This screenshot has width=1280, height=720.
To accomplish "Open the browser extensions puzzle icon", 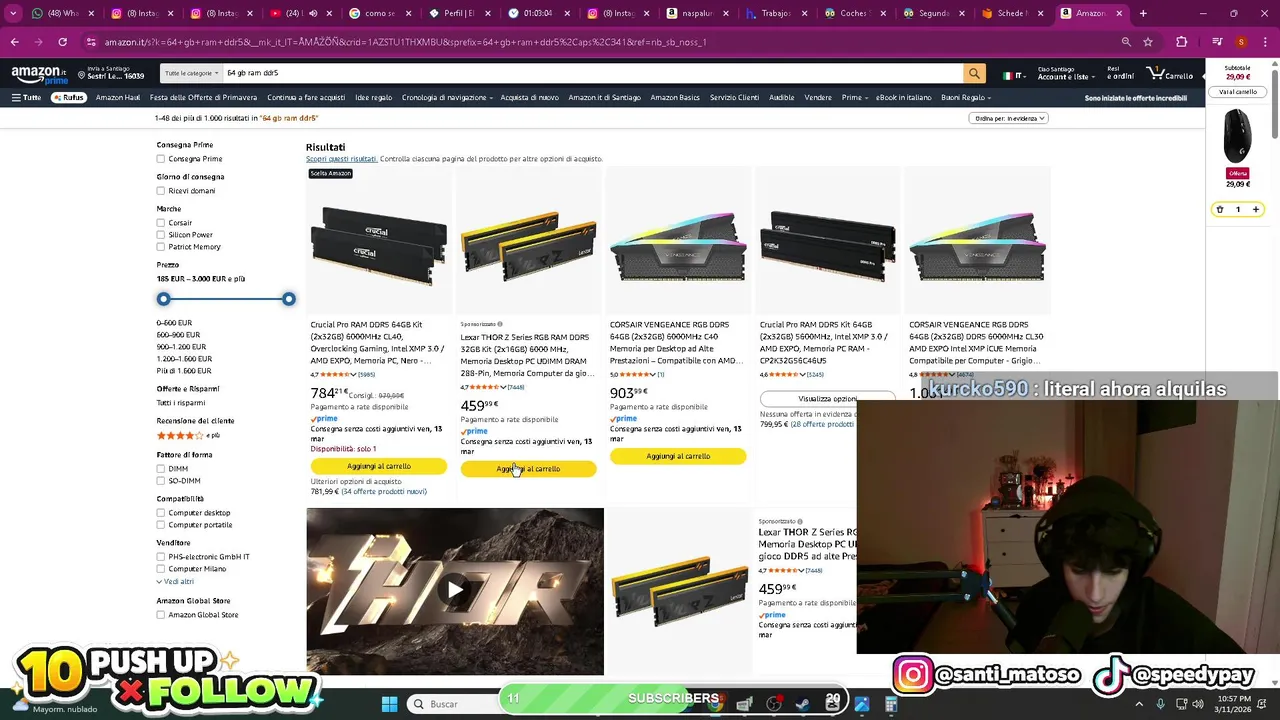I will pos(1181,42).
